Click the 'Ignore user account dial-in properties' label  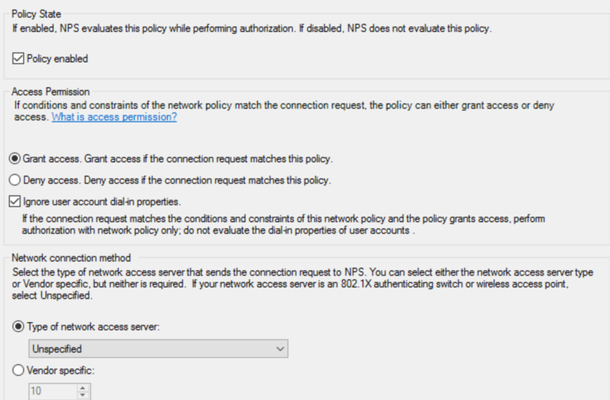pyautogui.click(x=102, y=202)
